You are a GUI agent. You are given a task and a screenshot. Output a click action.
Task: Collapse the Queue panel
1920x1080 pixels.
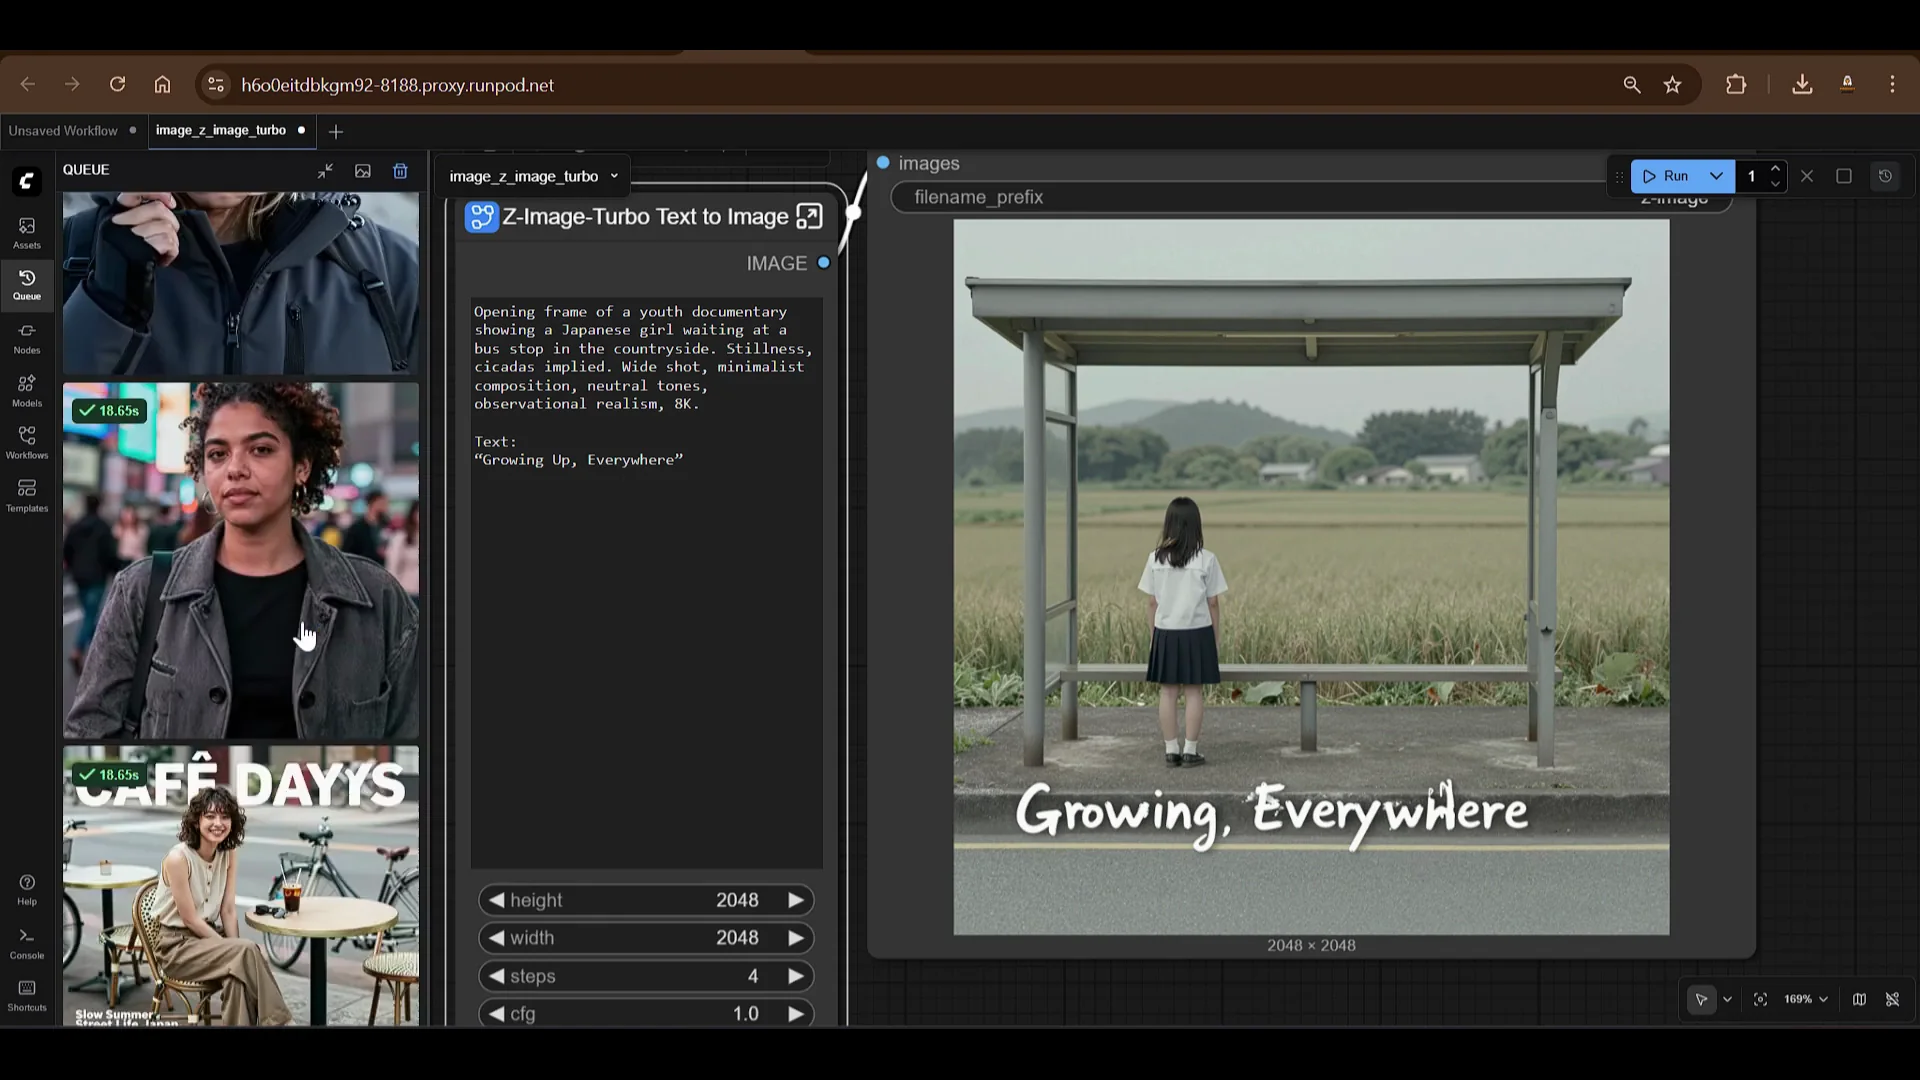coord(325,171)
